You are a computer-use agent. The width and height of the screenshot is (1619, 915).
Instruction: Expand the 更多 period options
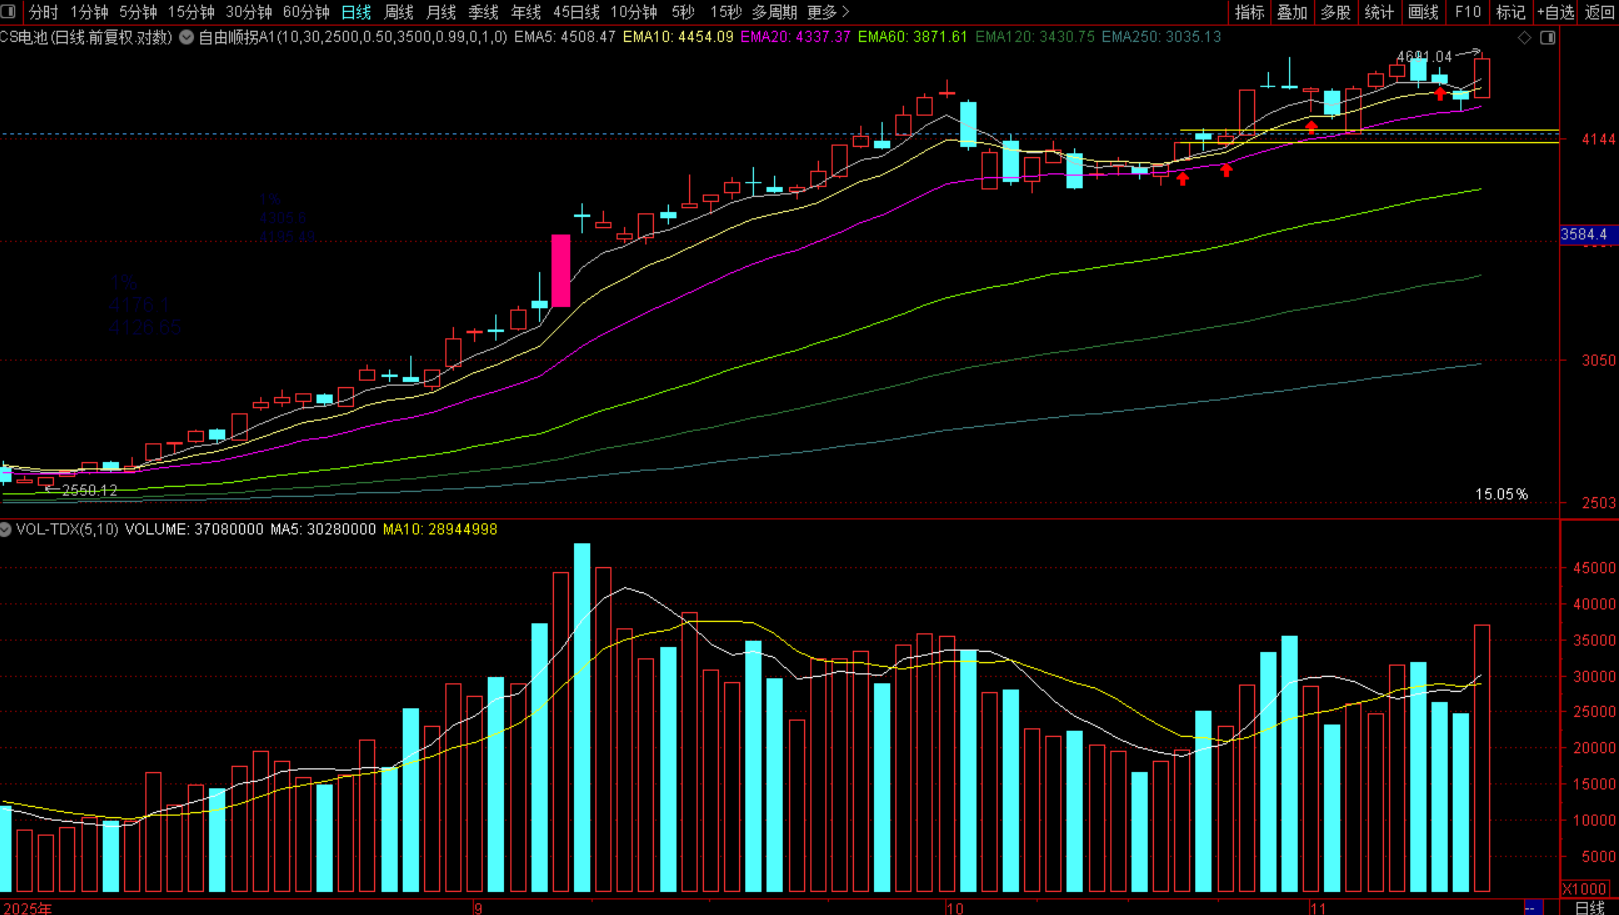[x=828, y=12]
